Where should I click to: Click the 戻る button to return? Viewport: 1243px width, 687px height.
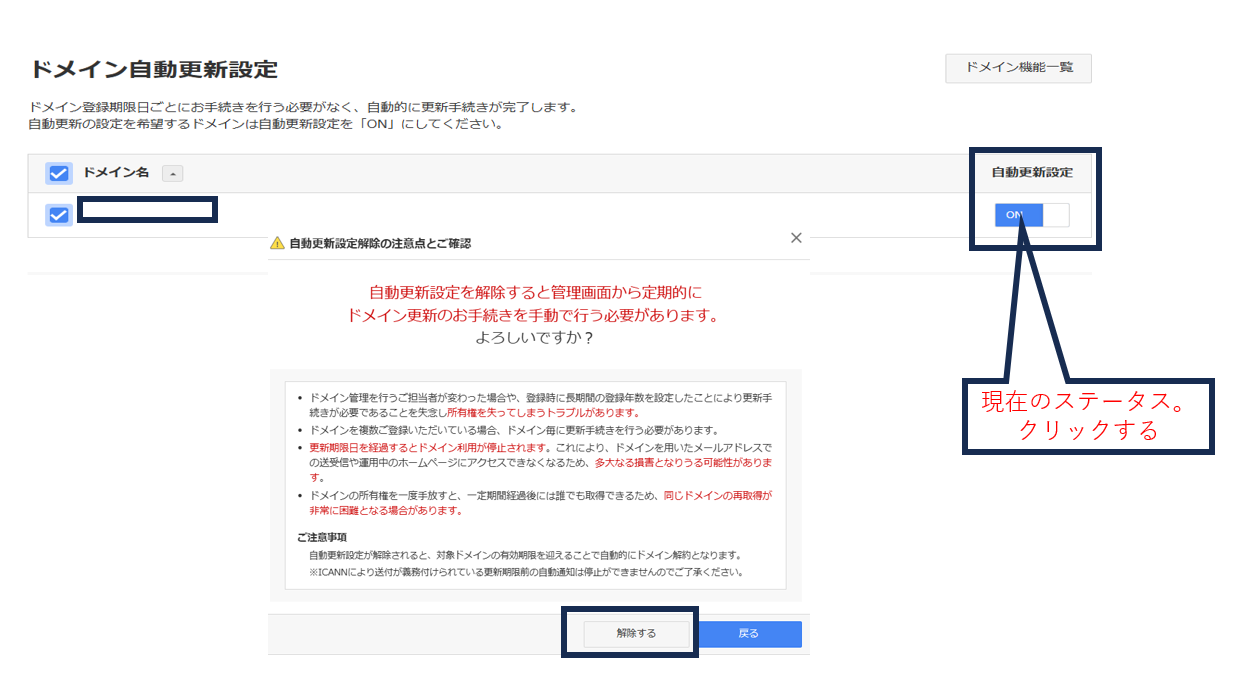pyautogui.click(x=750, y=632)
